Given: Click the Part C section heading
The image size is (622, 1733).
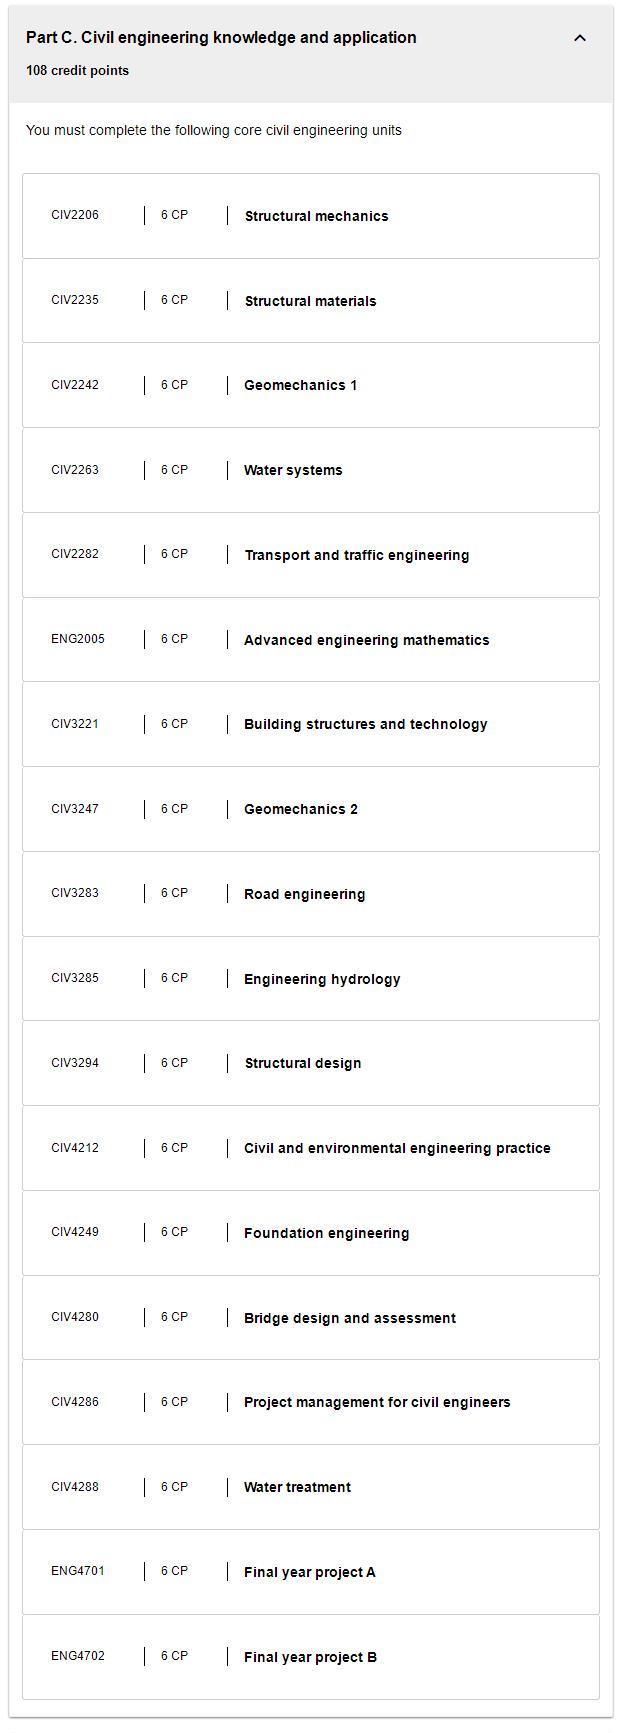Looking at the screenshot, I should click(x=221, y=38).
